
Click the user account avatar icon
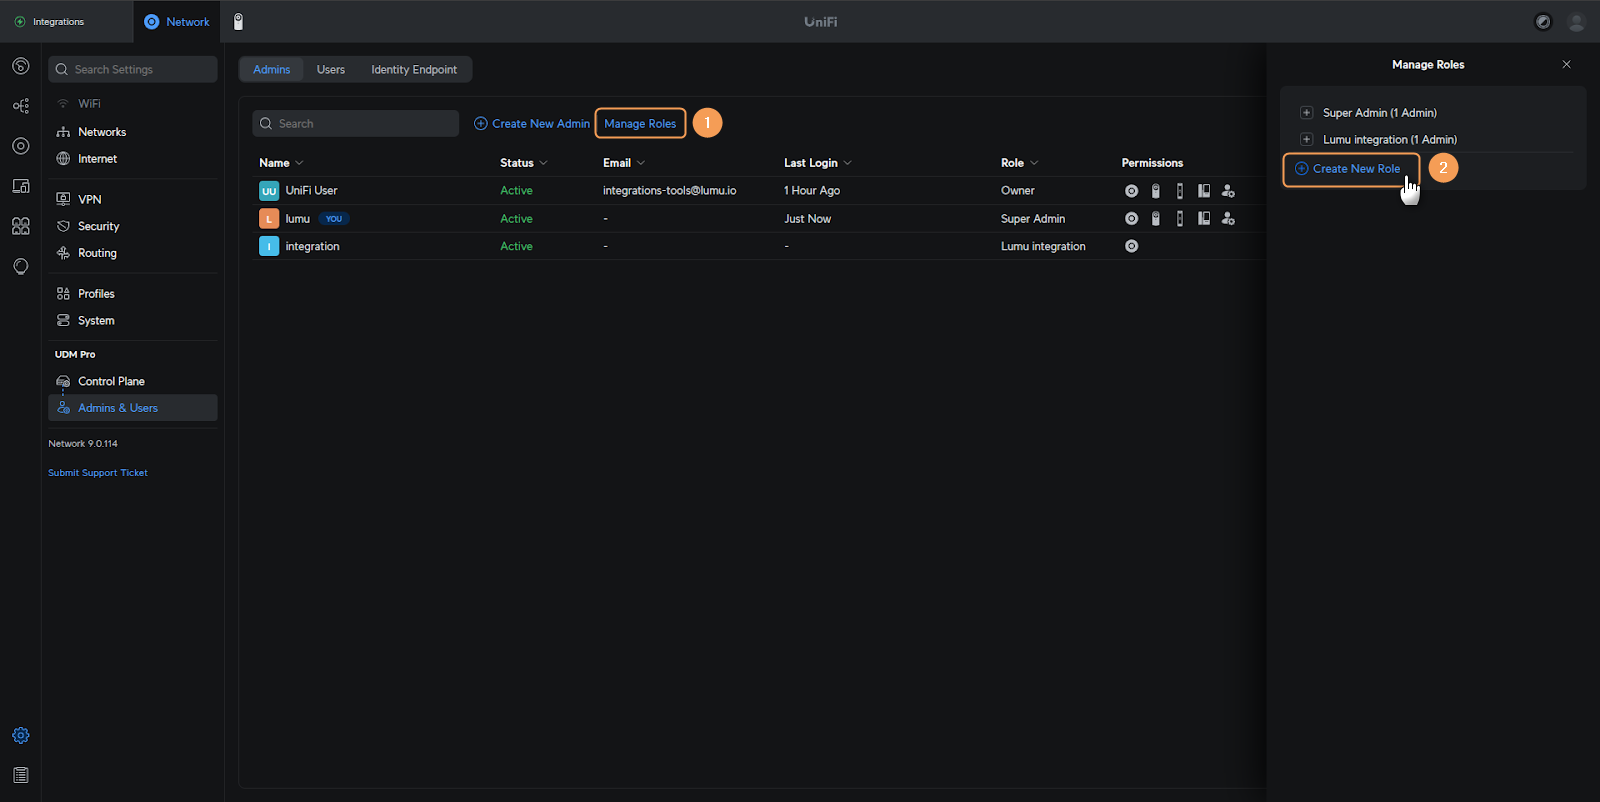click(x=1576, y=22)
